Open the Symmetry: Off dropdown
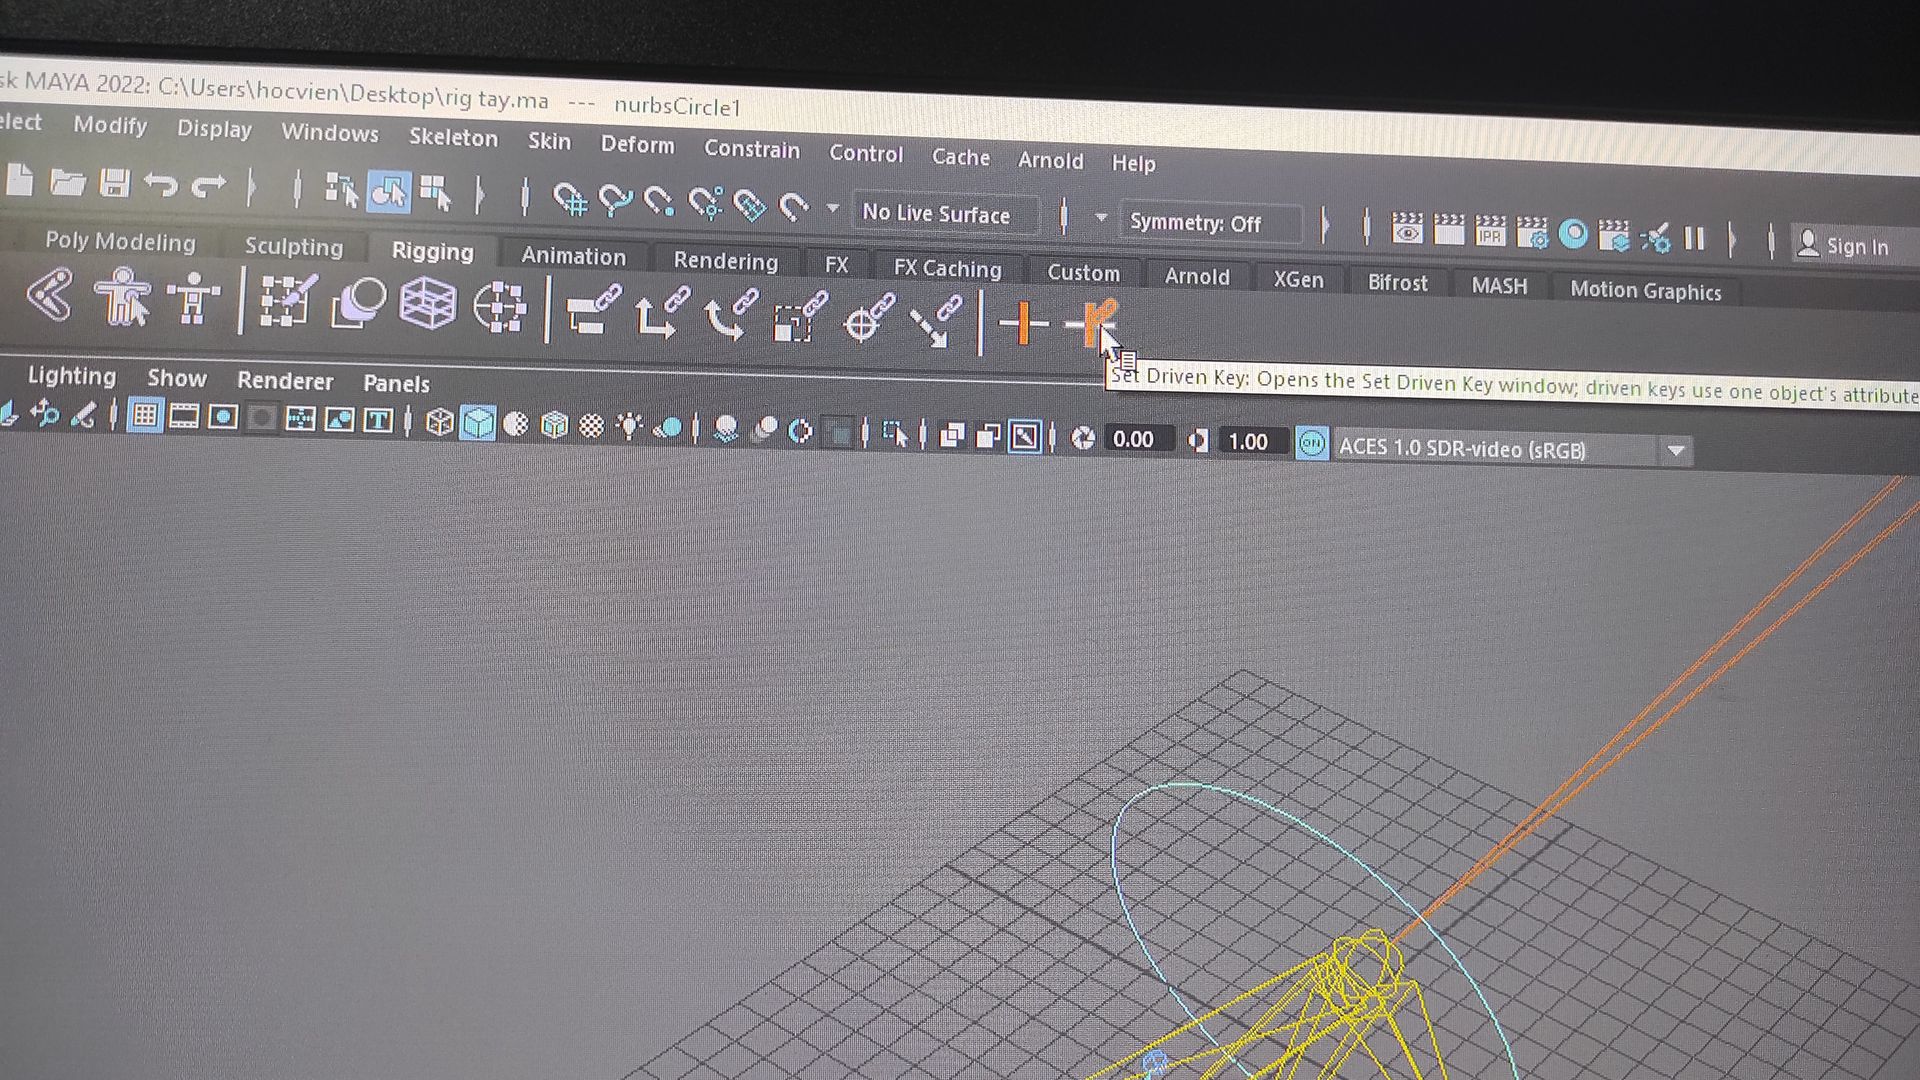This screenshot has width=1920, height=1080. point(1213,223)
